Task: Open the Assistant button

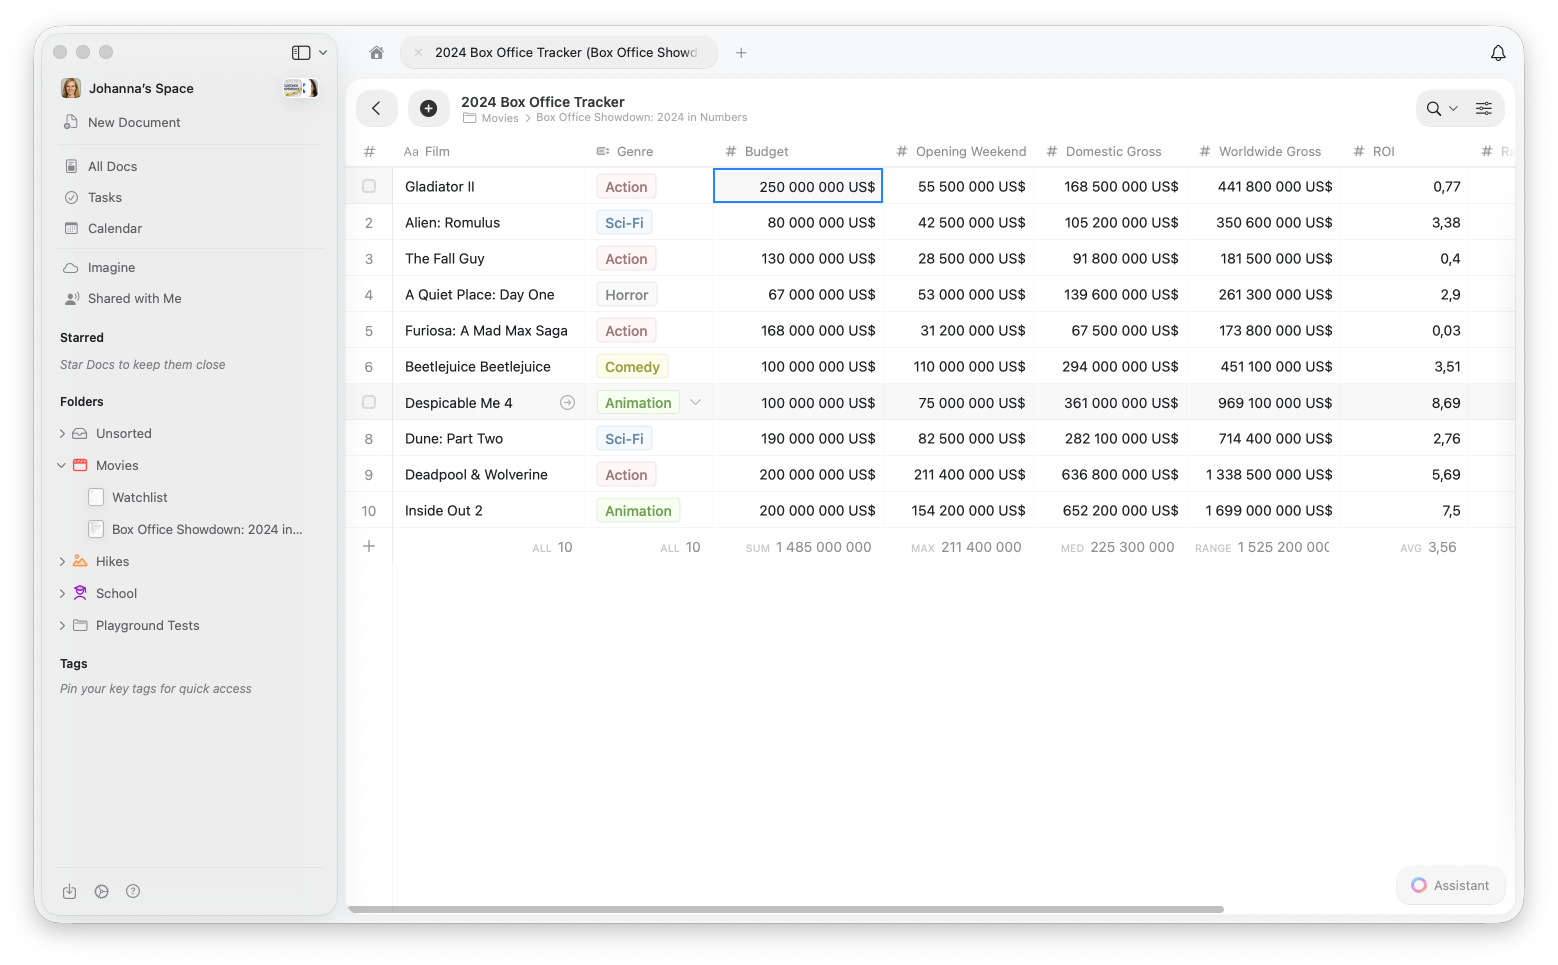Action: tap(1451, 885)
